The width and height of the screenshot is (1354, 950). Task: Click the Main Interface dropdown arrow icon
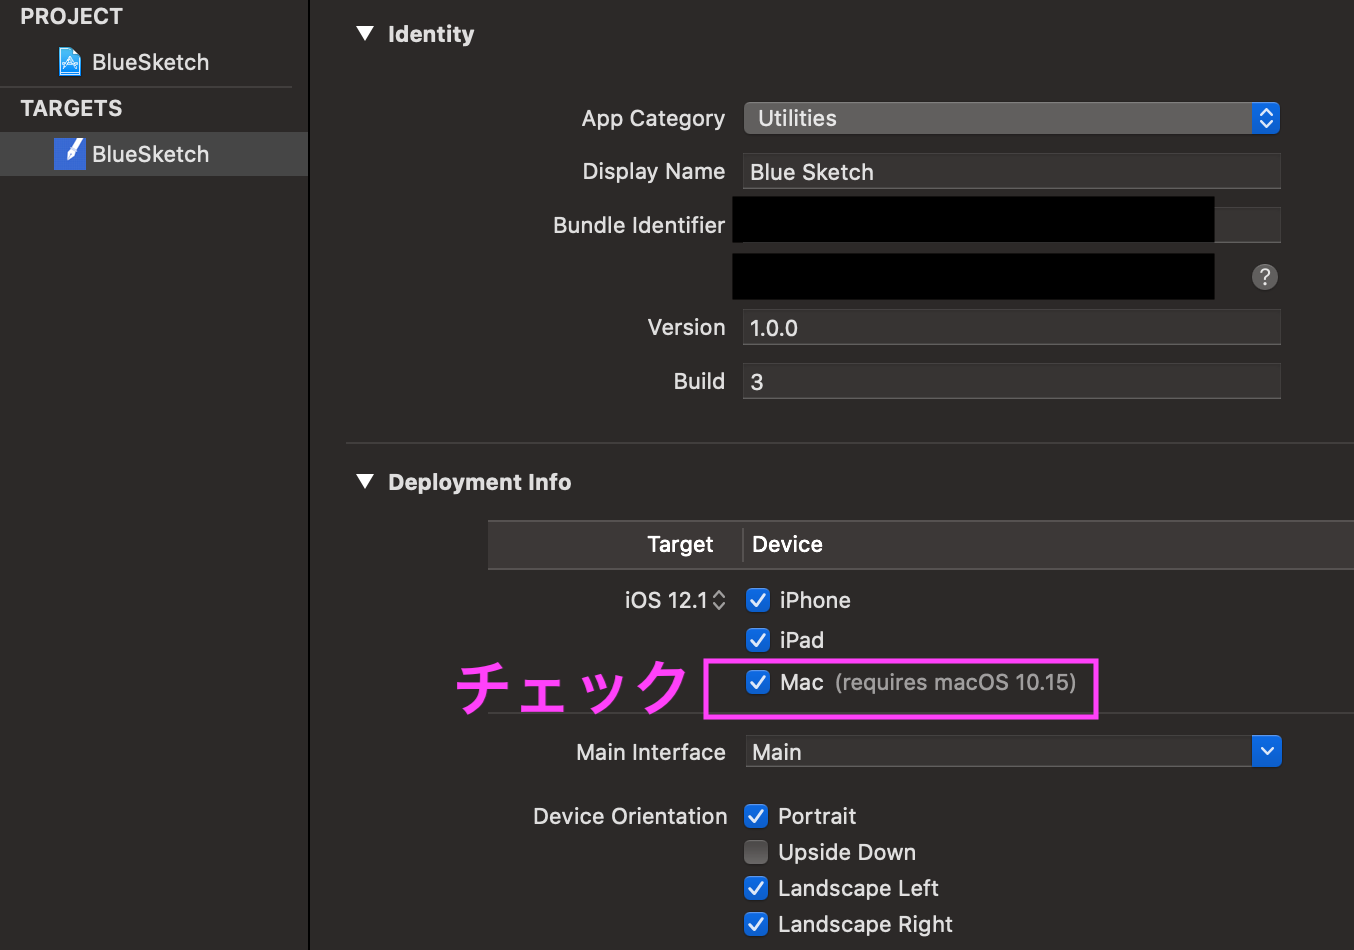coord(1267,751)
